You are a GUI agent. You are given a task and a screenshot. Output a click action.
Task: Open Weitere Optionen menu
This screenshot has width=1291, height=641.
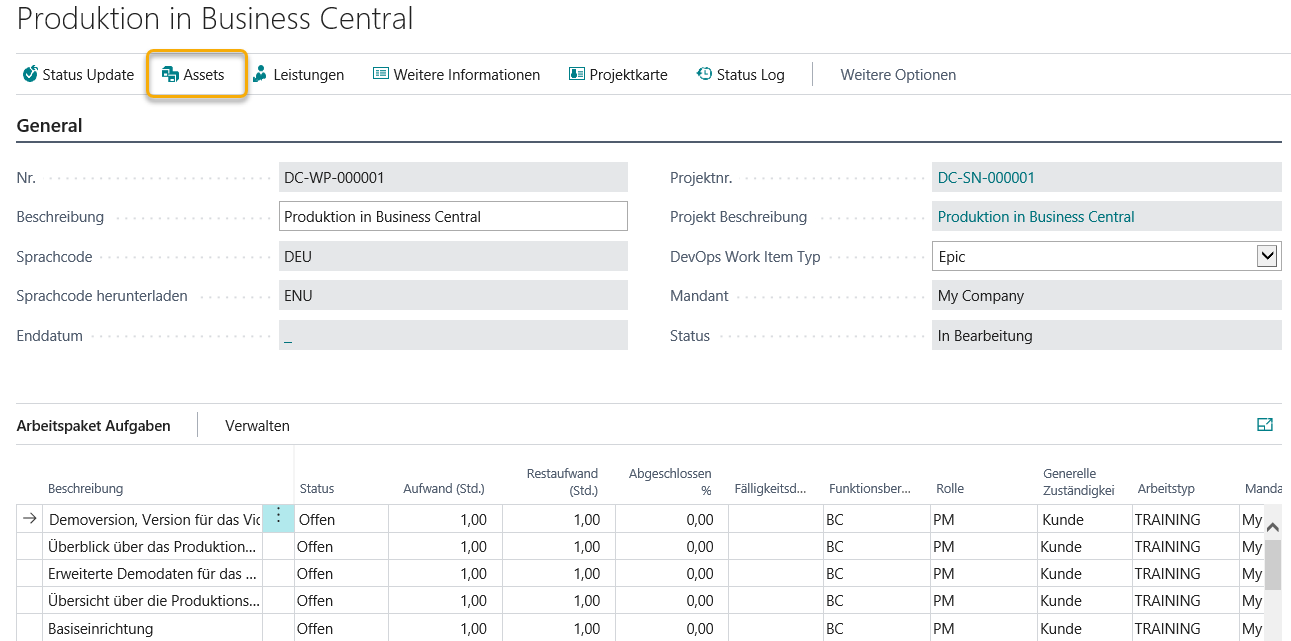[x=898, y=74]
